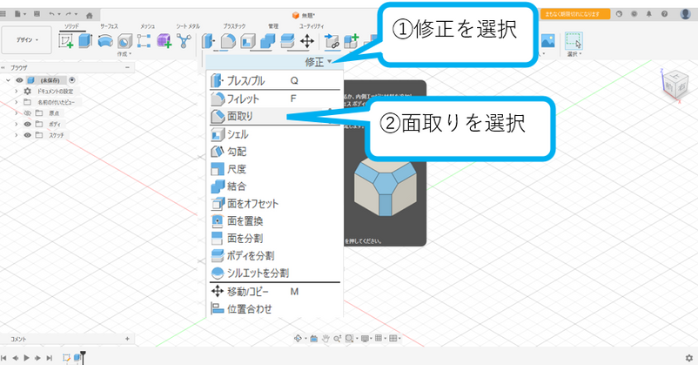Click Combine icon in ribbon toolbar

267,41
